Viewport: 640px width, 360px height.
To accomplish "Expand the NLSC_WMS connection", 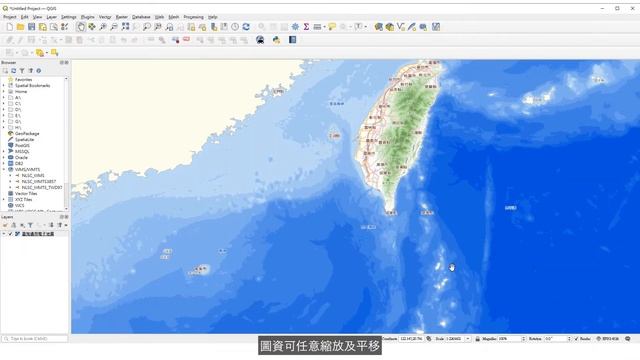I will pos(11,176).
